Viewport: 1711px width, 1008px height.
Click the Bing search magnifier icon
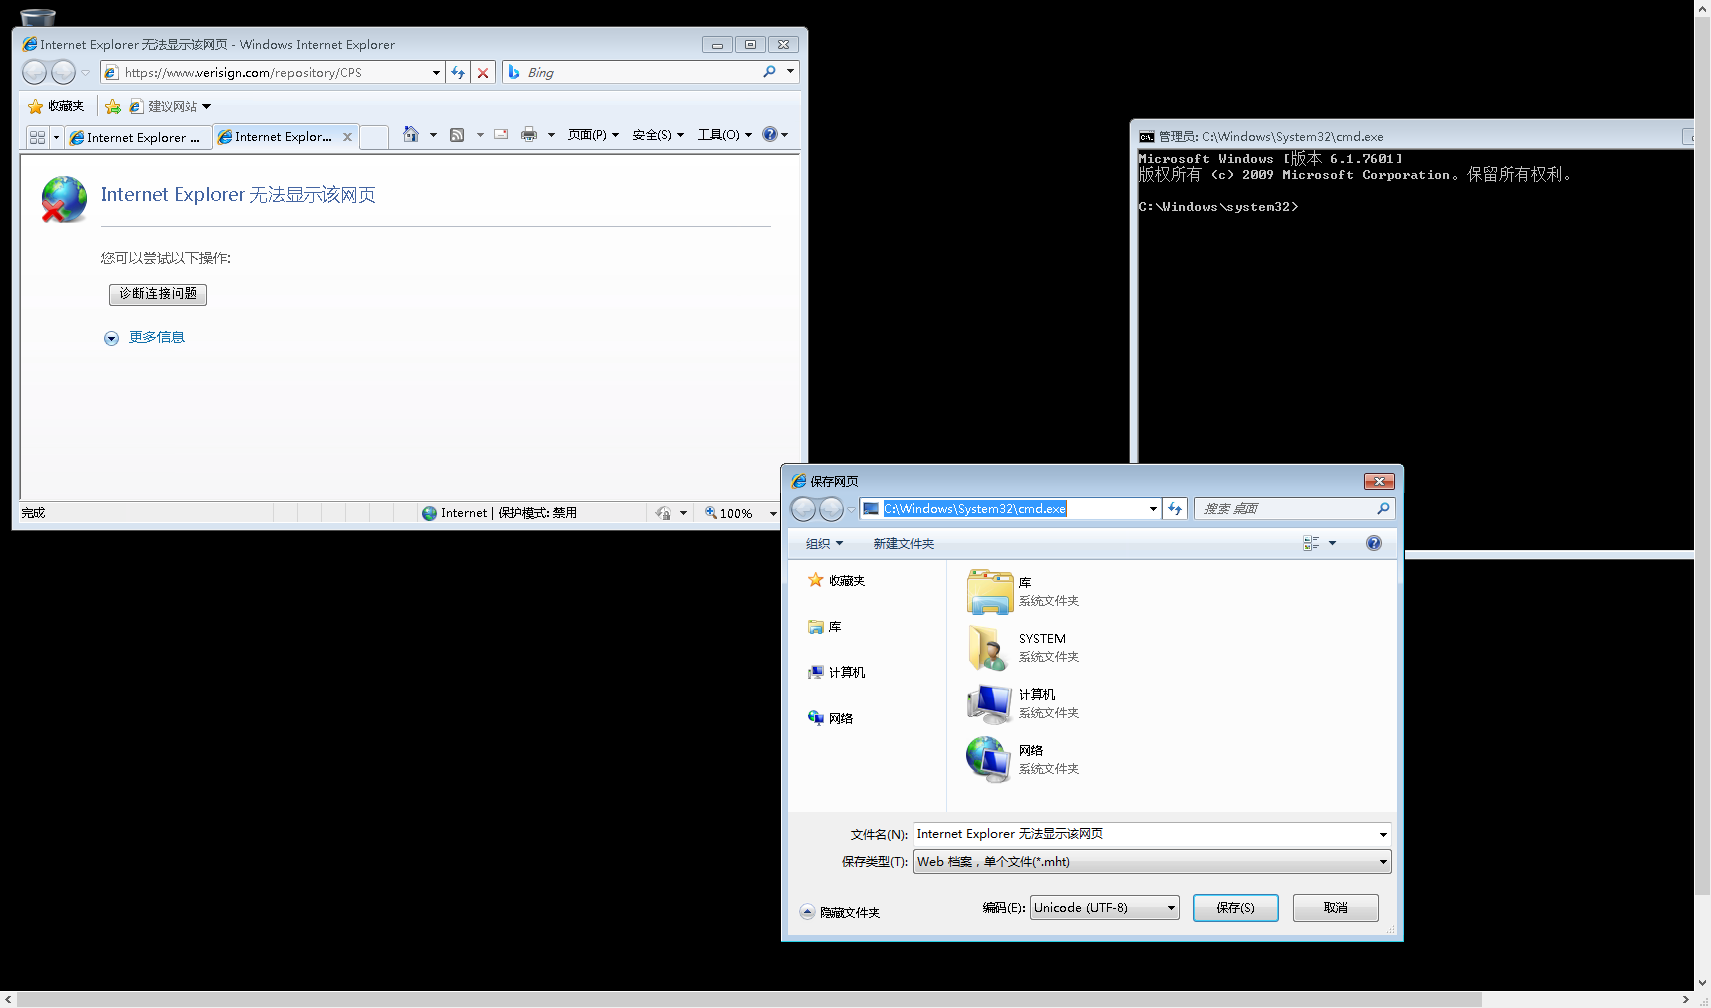click(769, 72)
